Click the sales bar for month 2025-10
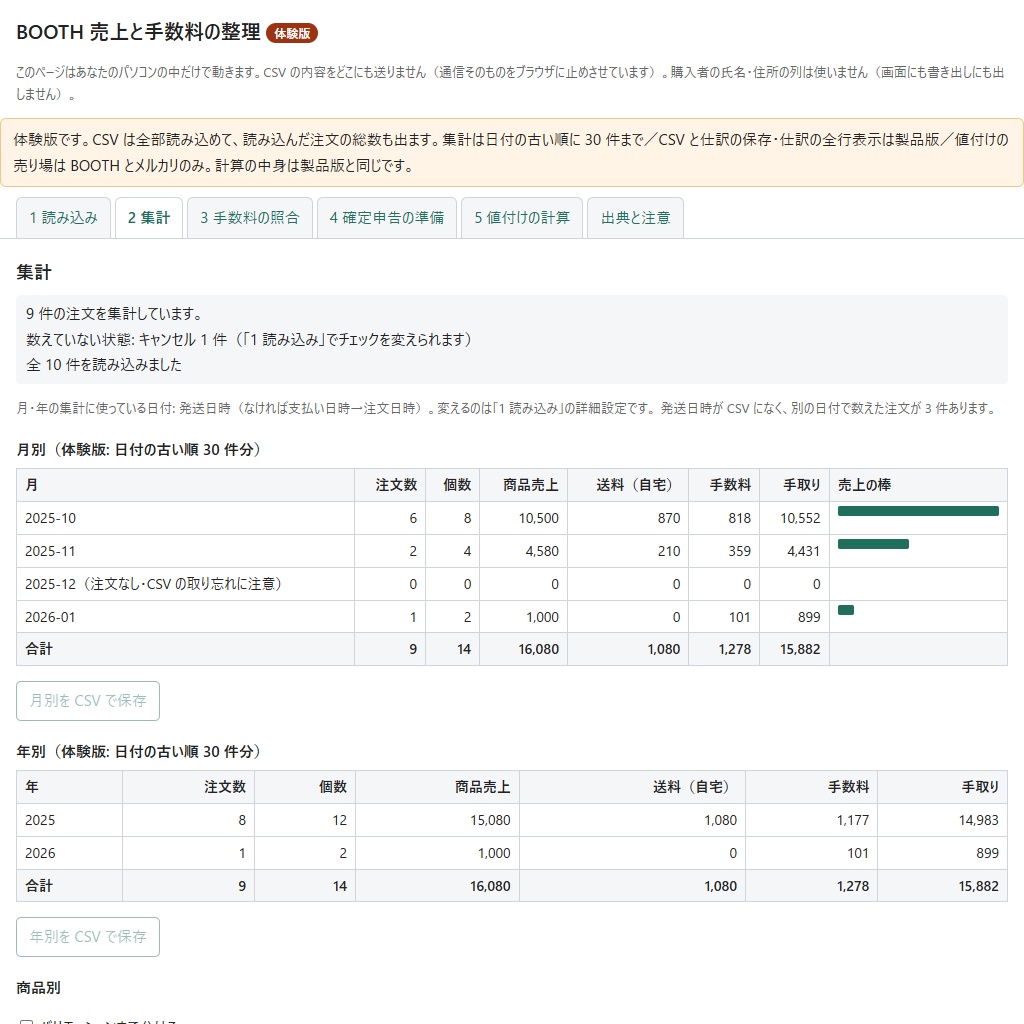 (918, 511)
